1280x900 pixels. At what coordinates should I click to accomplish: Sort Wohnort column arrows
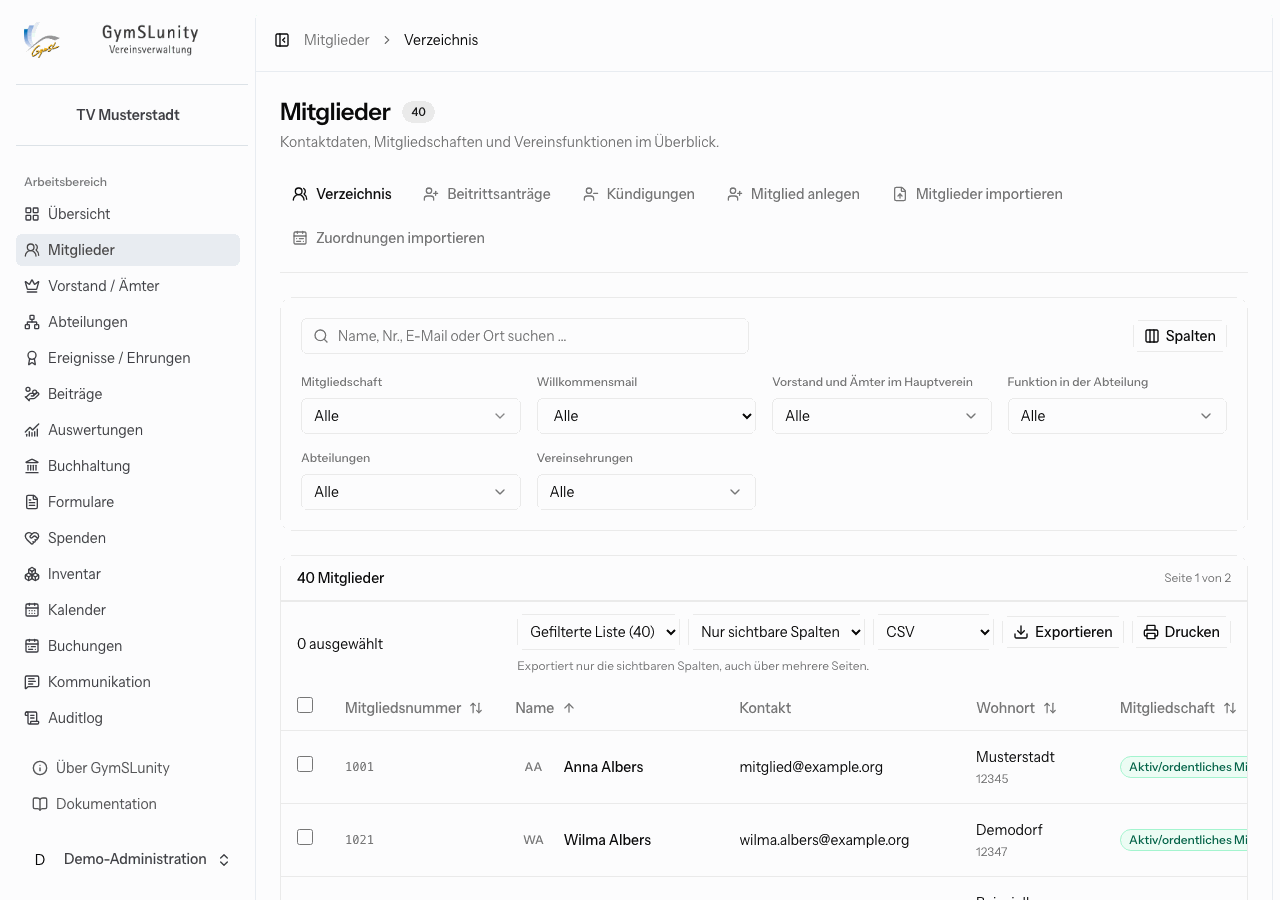point(1050,708)
